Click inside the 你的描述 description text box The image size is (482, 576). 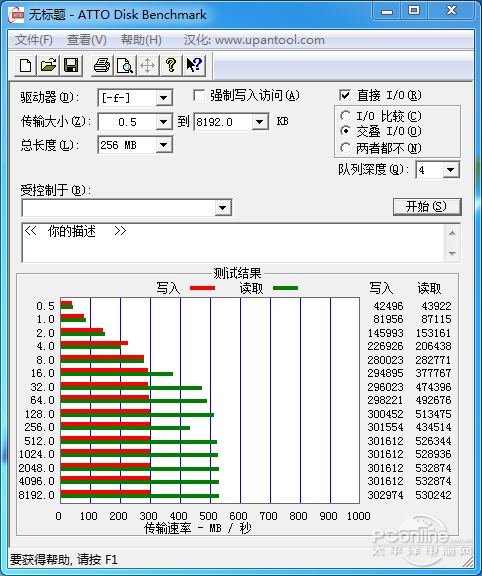click(234, 242)
